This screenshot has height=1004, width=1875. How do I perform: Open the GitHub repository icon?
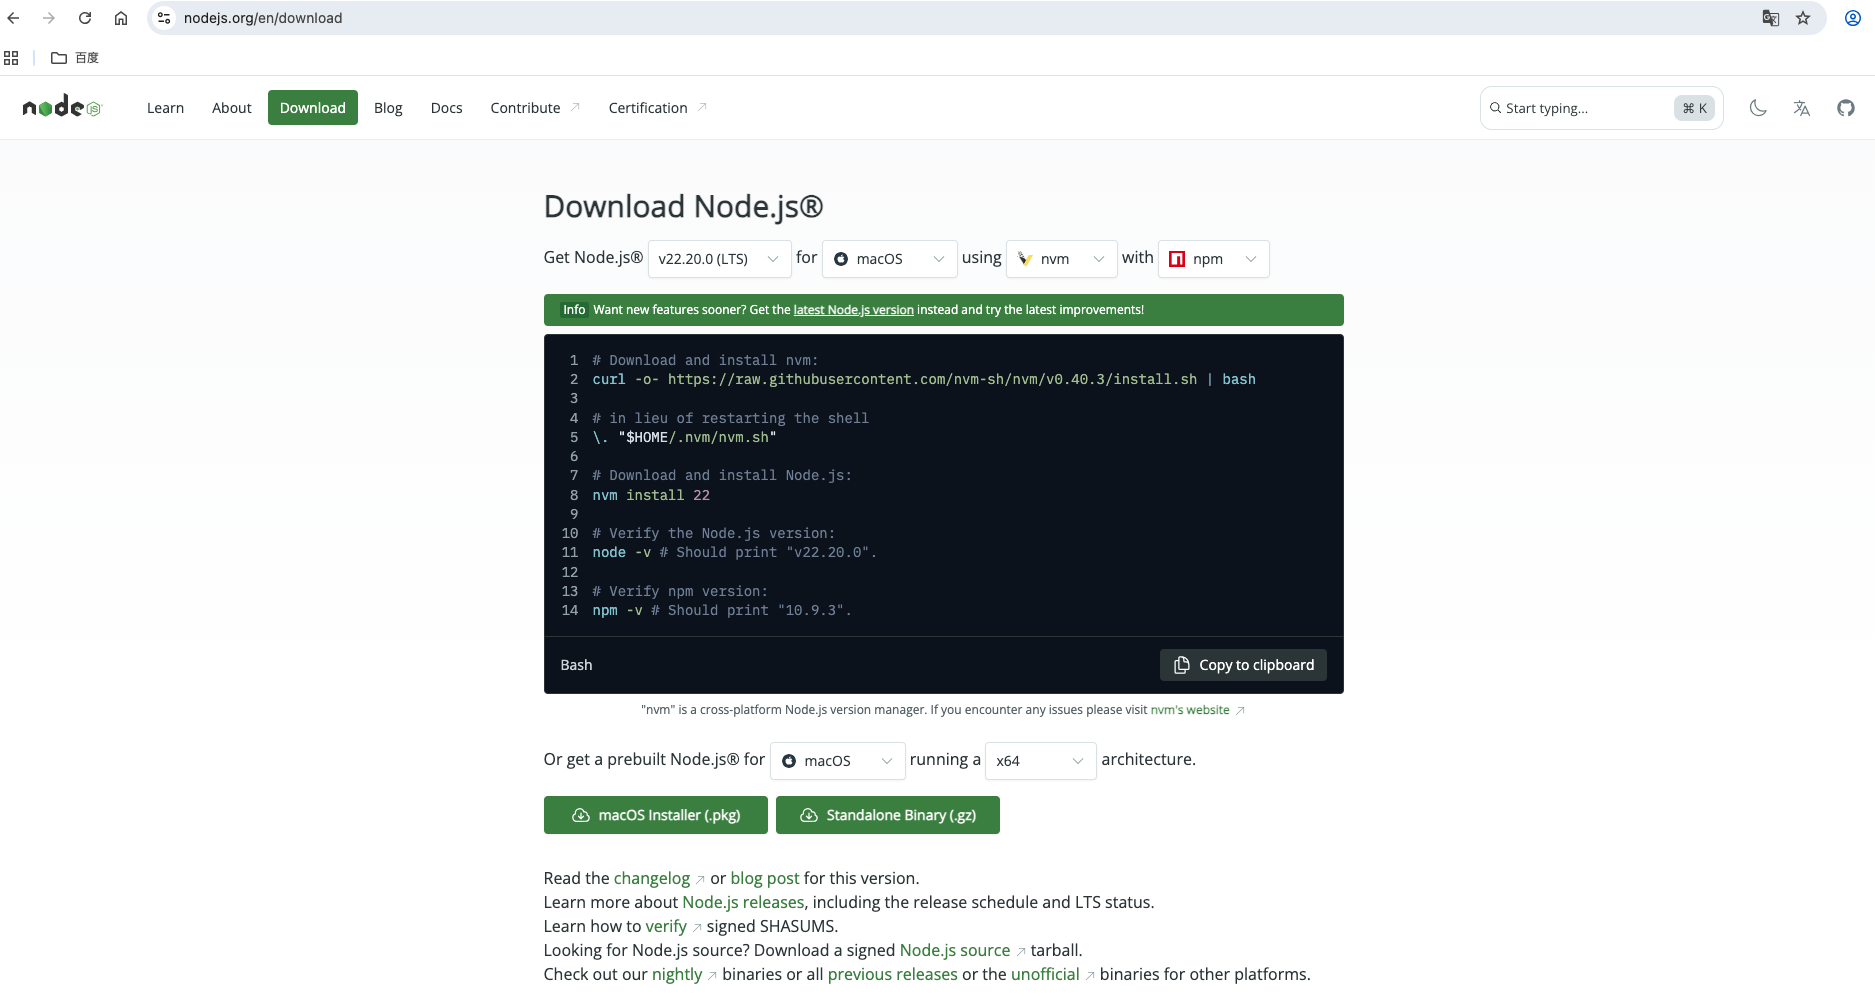(1846, 108)
